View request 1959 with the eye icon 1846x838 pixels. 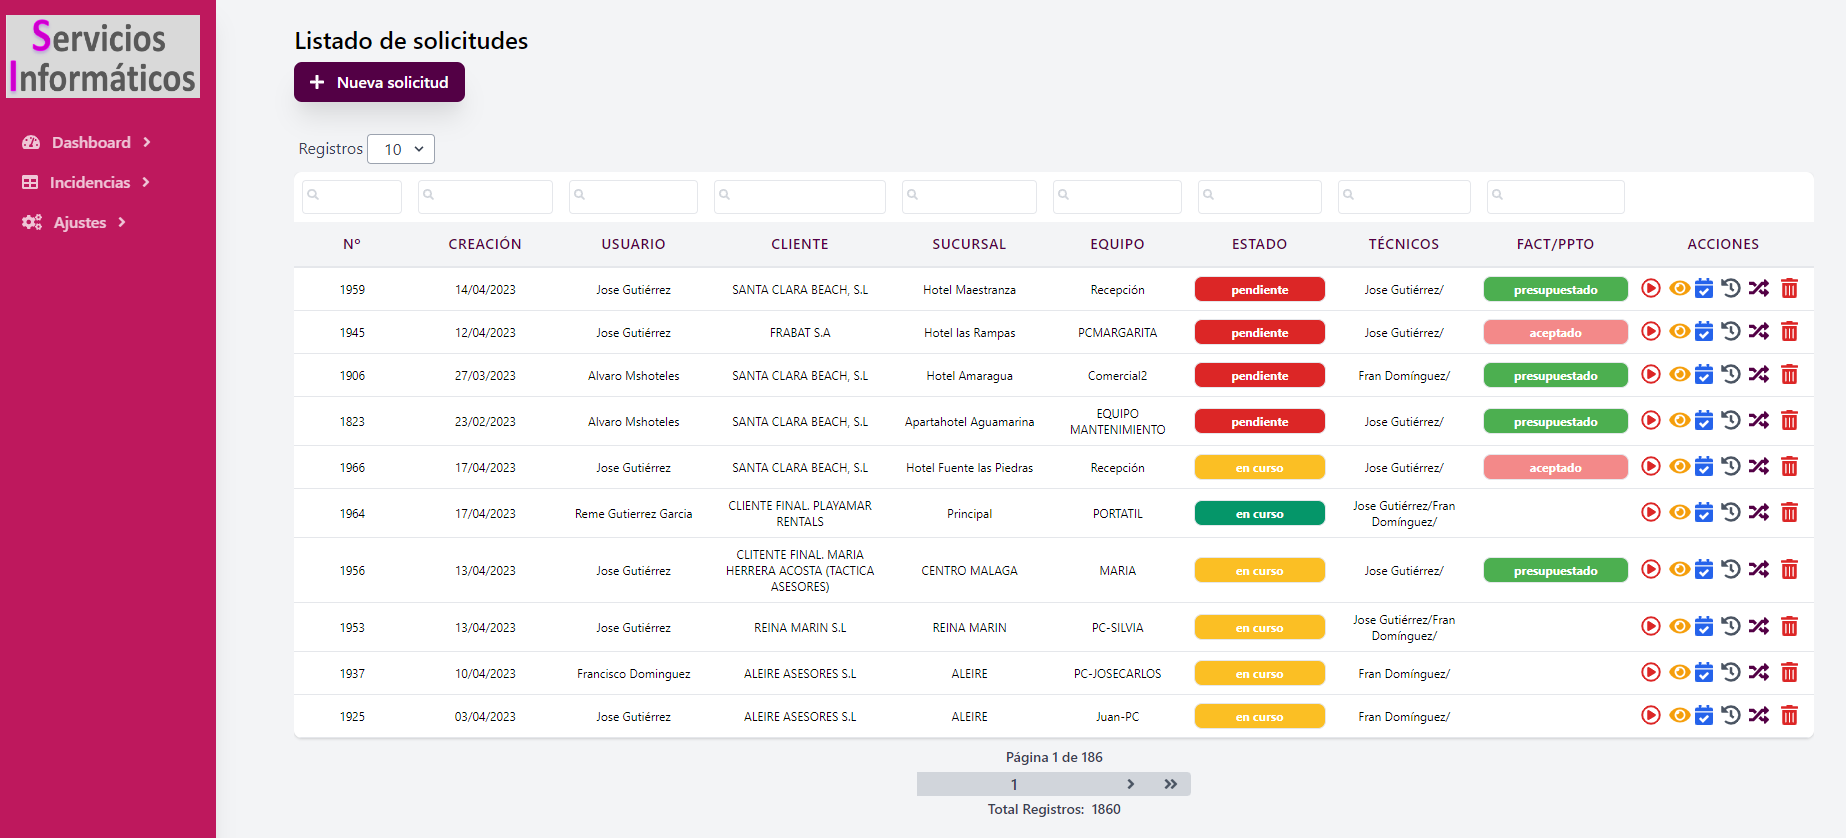point(1680,289)
